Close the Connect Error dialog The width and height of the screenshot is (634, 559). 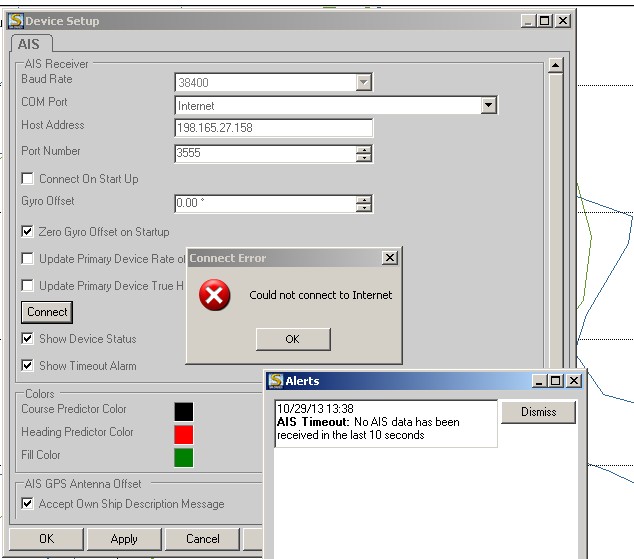coord(389,258)
